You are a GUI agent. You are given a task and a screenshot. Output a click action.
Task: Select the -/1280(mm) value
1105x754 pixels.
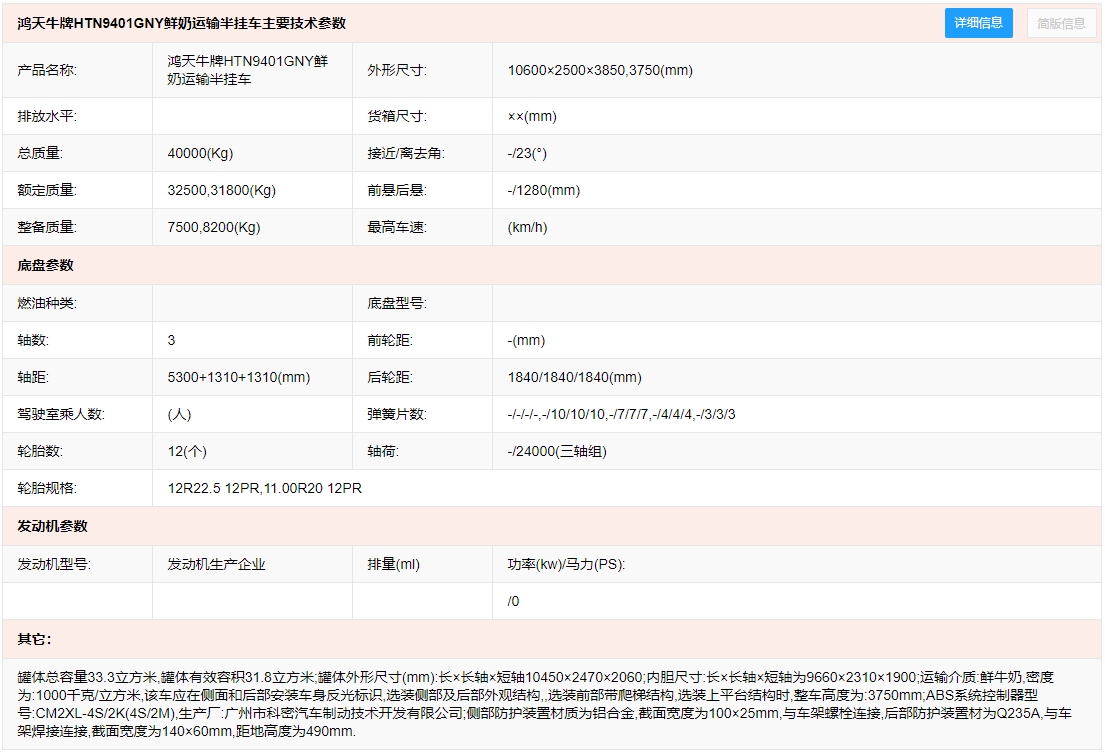click(x=543, y=190)
